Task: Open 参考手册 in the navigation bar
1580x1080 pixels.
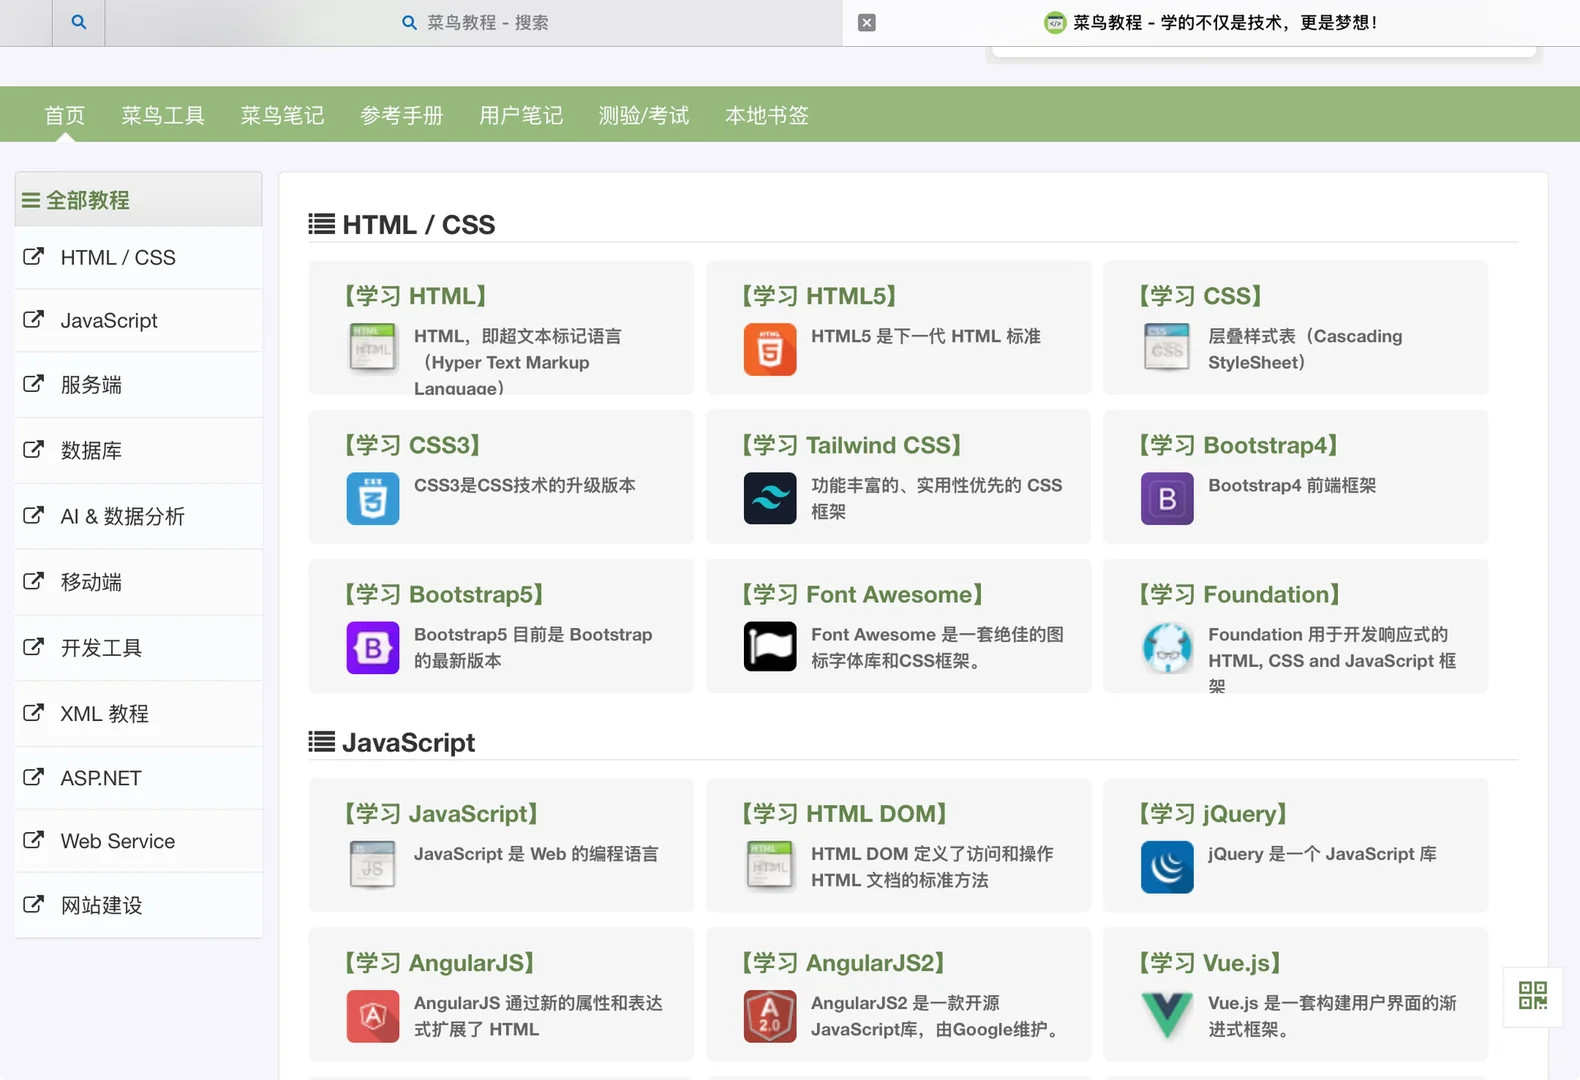Action: [x=402, y=115]
